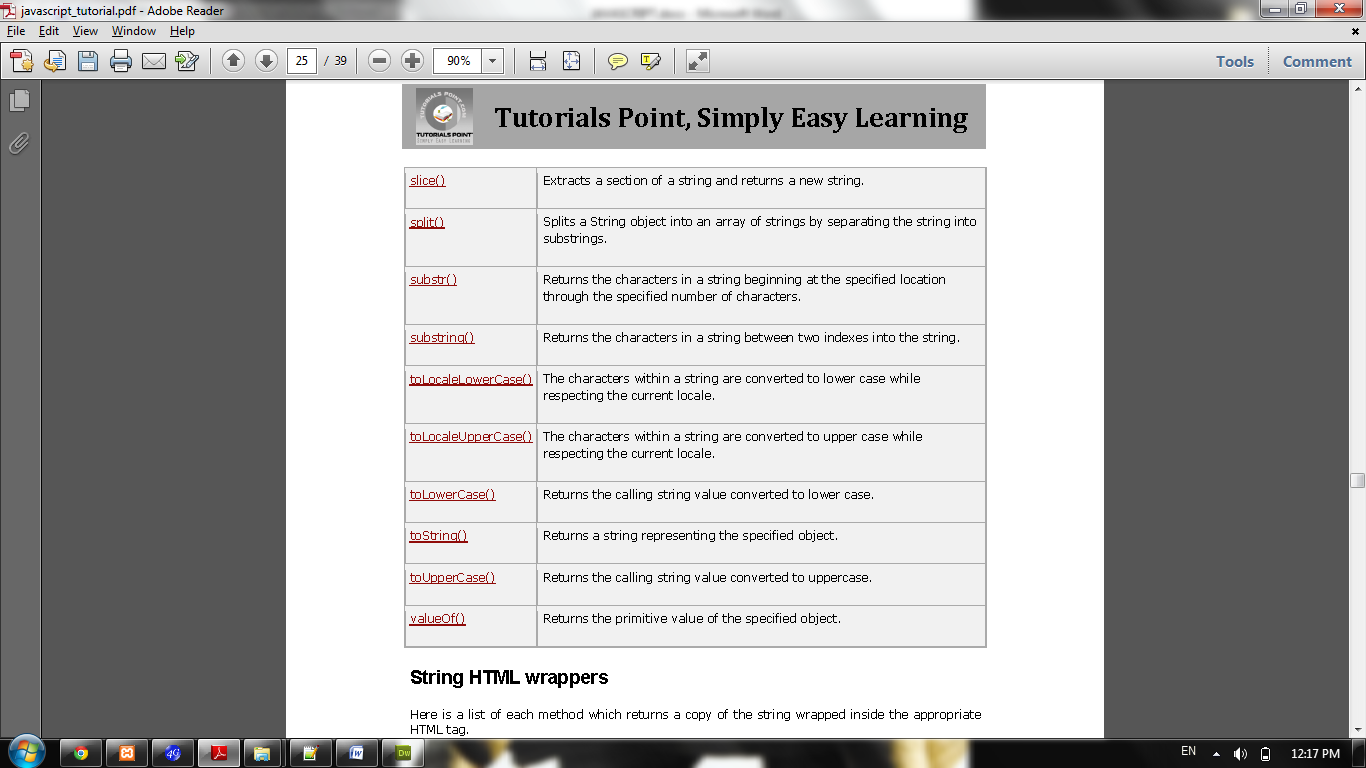Click 'Returns the primitive value' description

692,618
